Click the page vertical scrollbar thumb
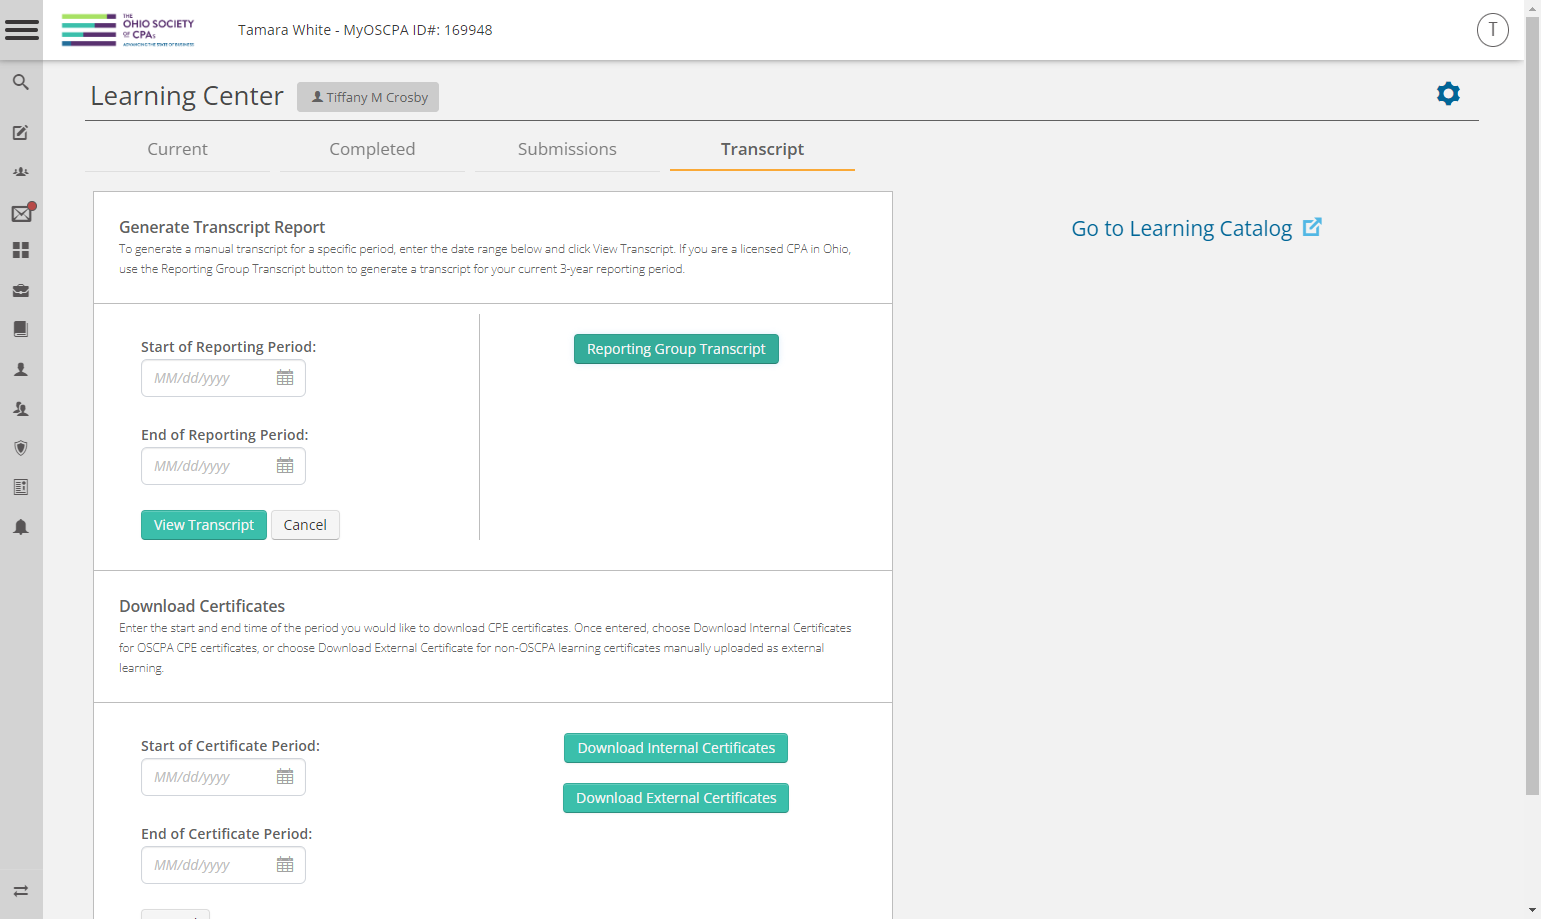Screen dimensions: 1541x919 coord(1532,405)
